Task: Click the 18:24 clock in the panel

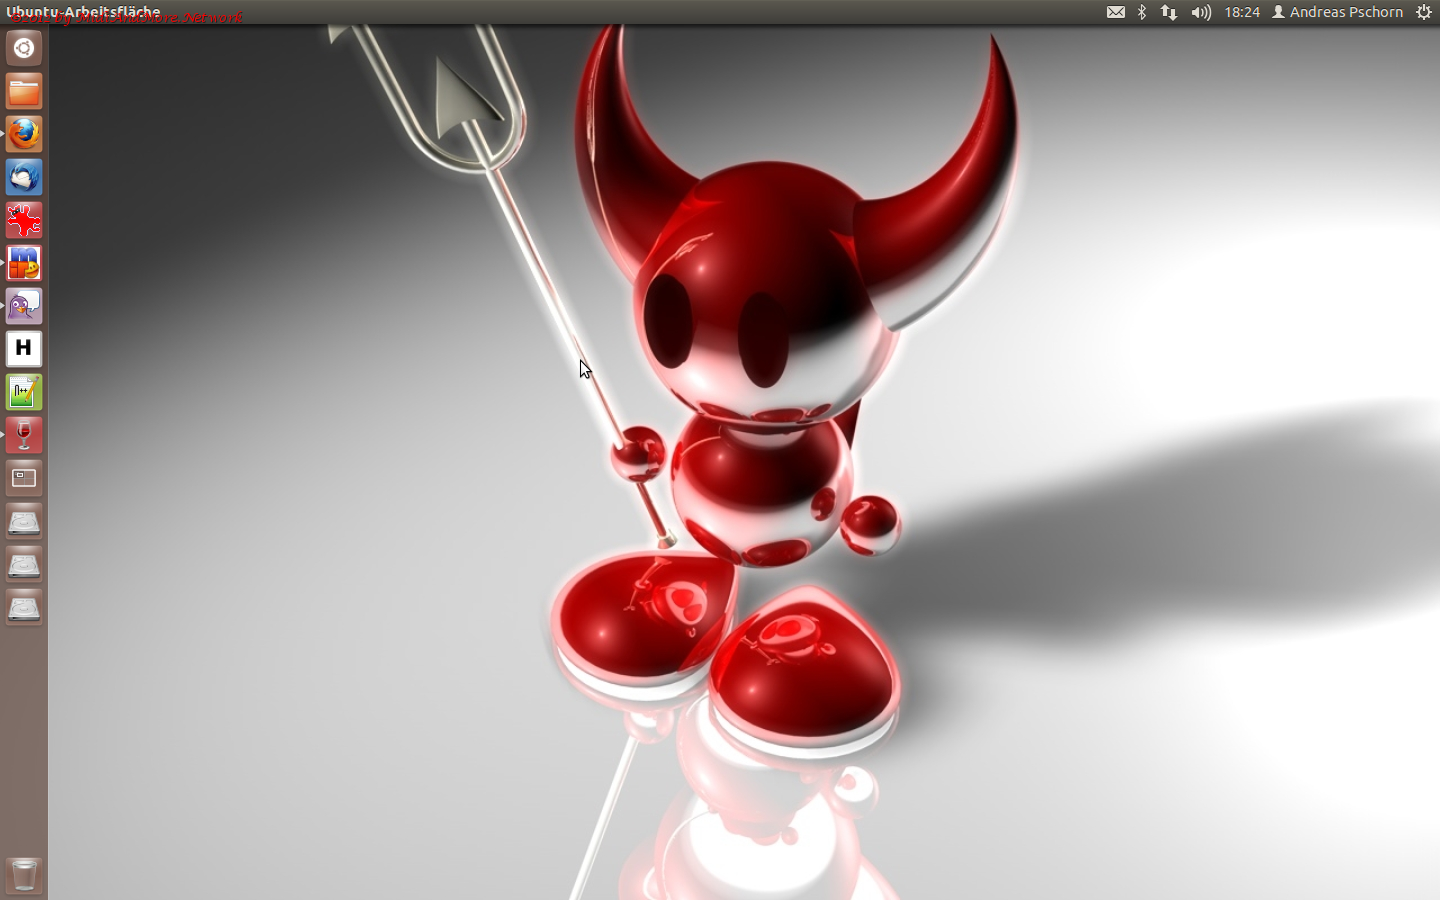Action: tap(1242, 12)
